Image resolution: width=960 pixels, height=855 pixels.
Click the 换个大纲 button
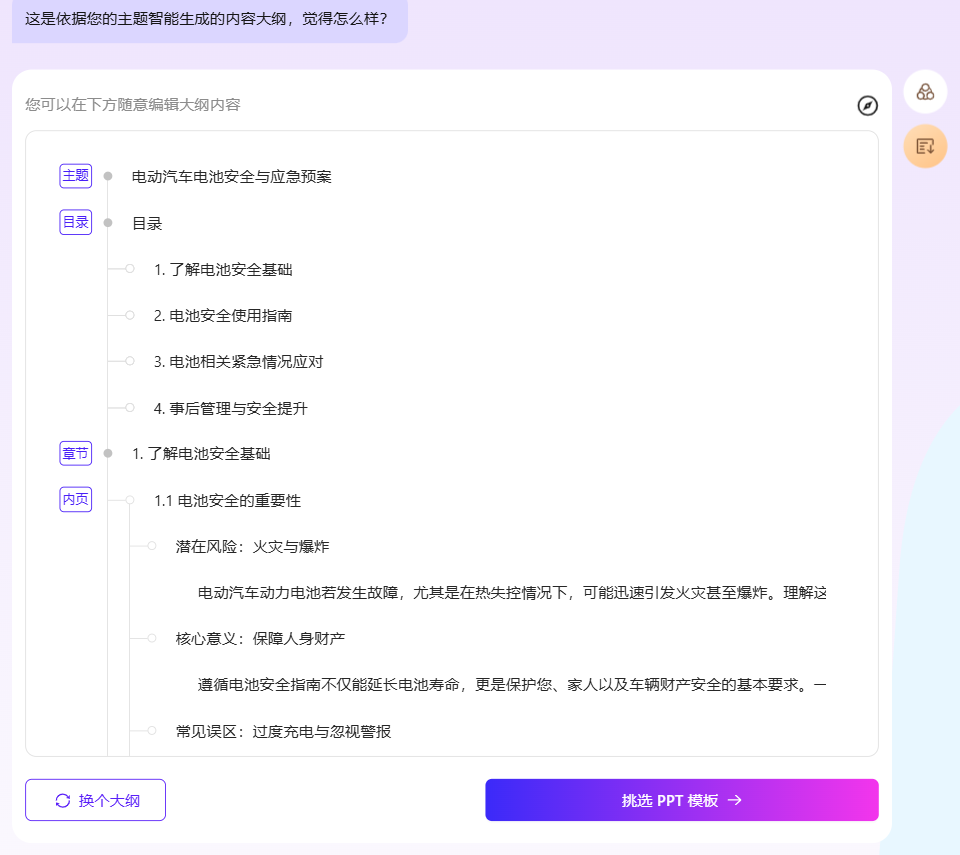(96, 800)
